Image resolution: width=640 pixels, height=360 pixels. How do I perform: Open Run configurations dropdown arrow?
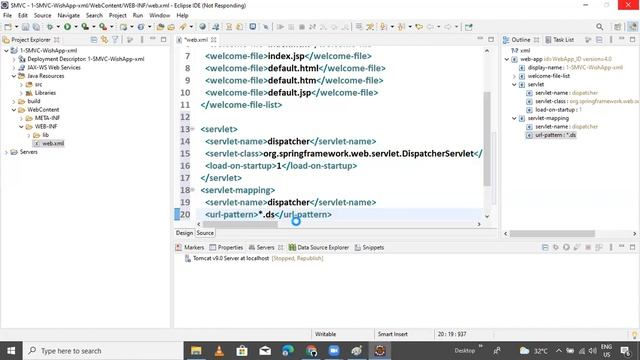[76, 27]
